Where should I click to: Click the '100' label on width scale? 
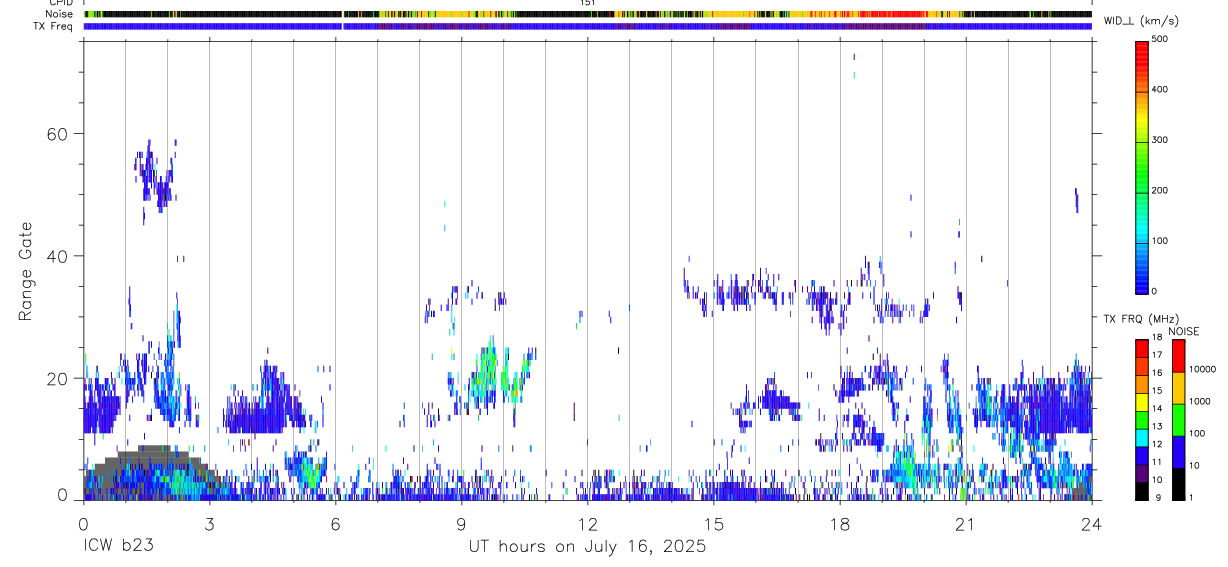coord(1160,241)
